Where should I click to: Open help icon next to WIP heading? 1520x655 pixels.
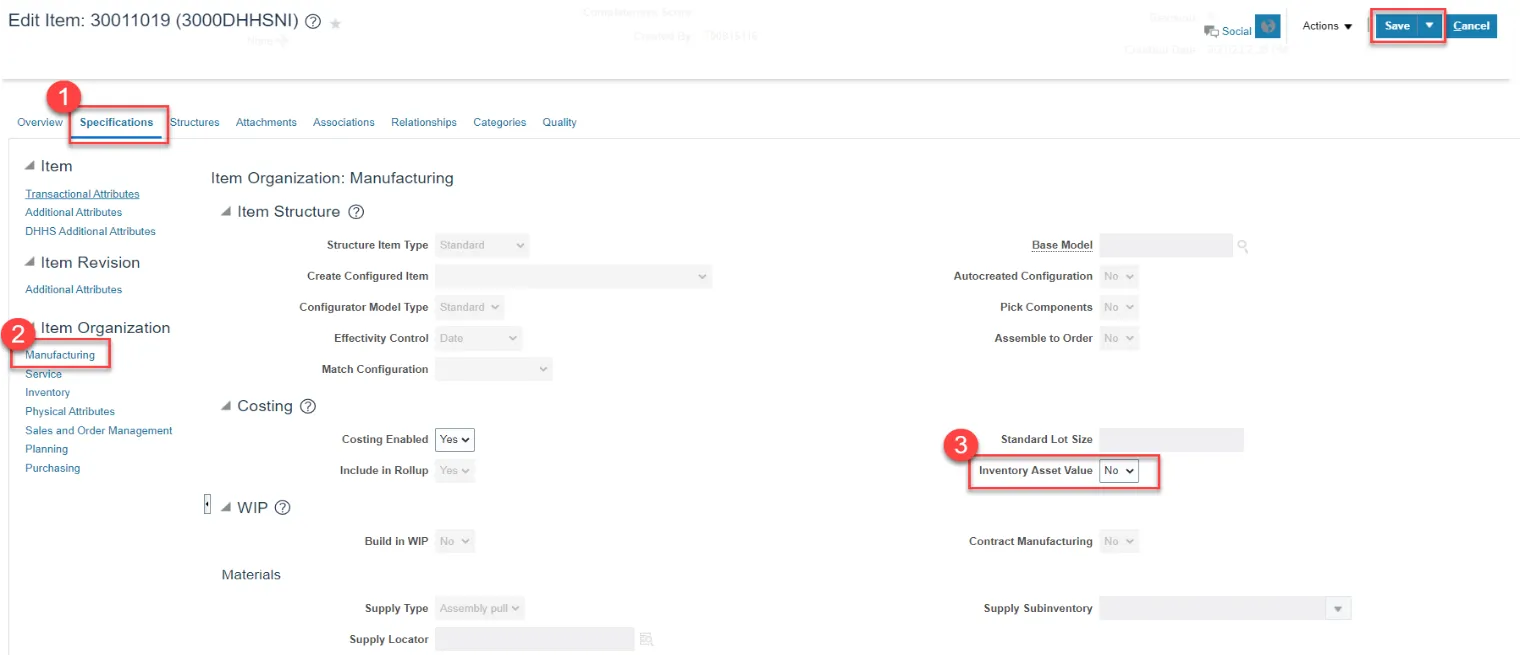coord(282,508)
